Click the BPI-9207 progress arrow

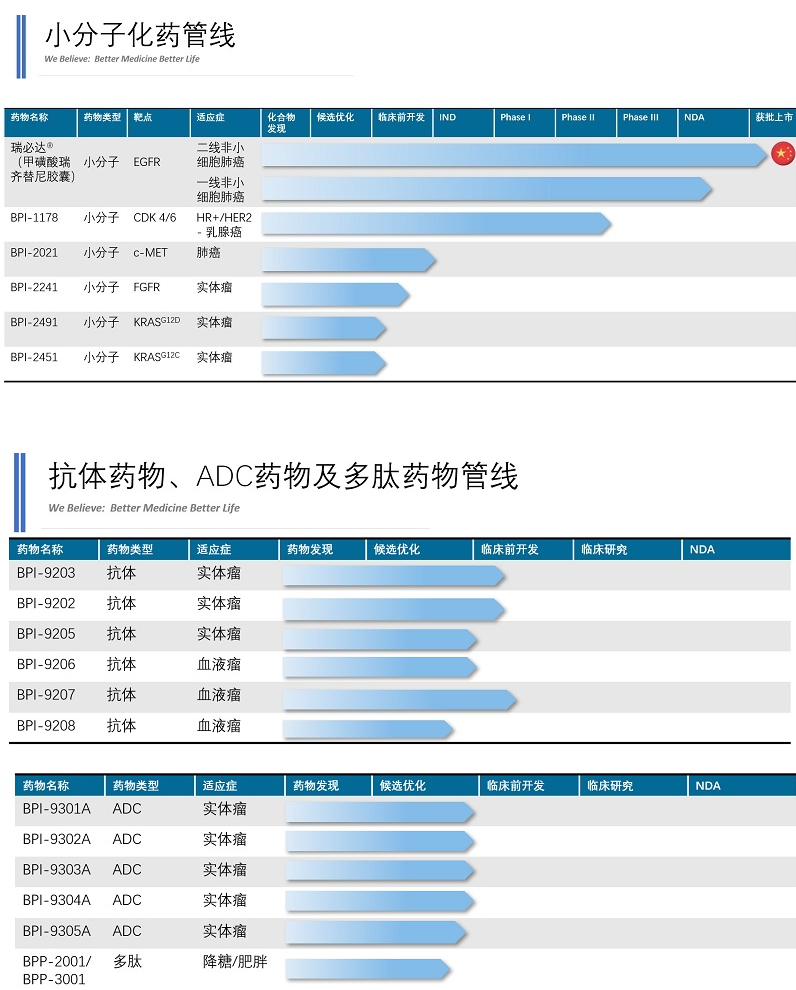coord(400,700)
